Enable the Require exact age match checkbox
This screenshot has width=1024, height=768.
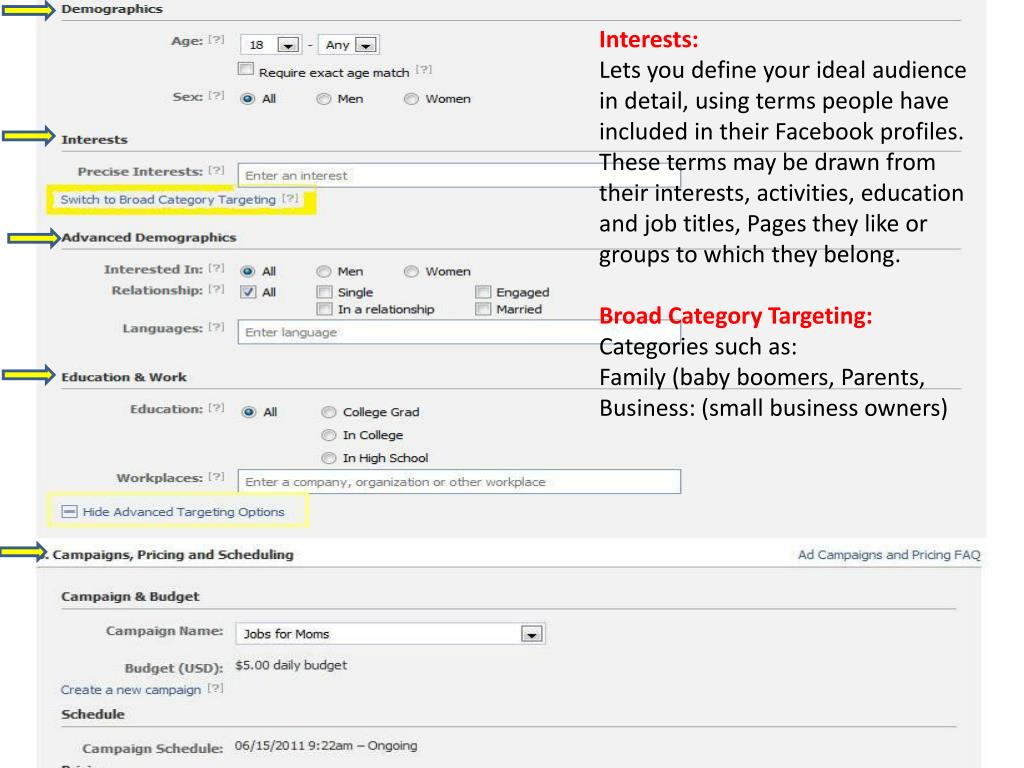coord(246,69)
